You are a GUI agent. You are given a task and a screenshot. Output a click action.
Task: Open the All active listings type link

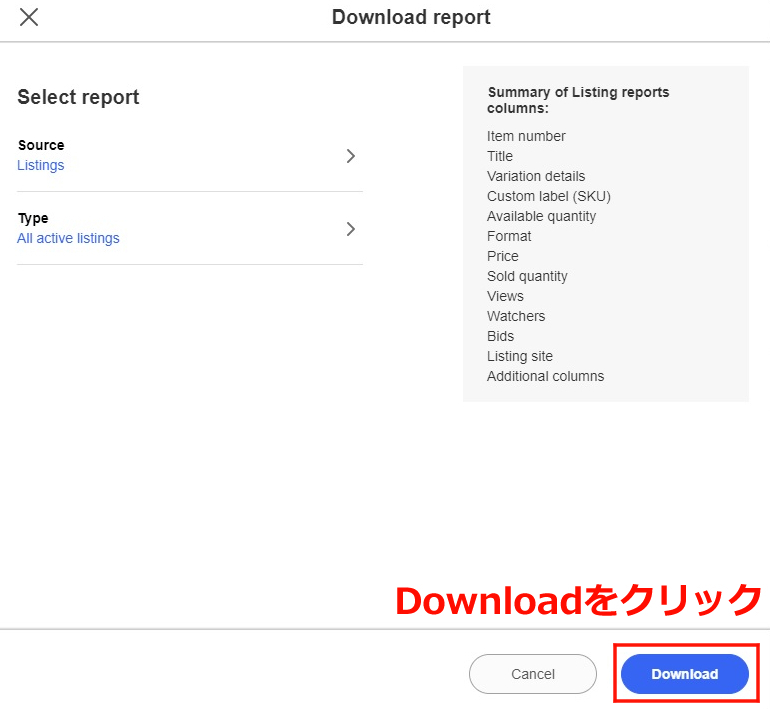tap(68, 238)
